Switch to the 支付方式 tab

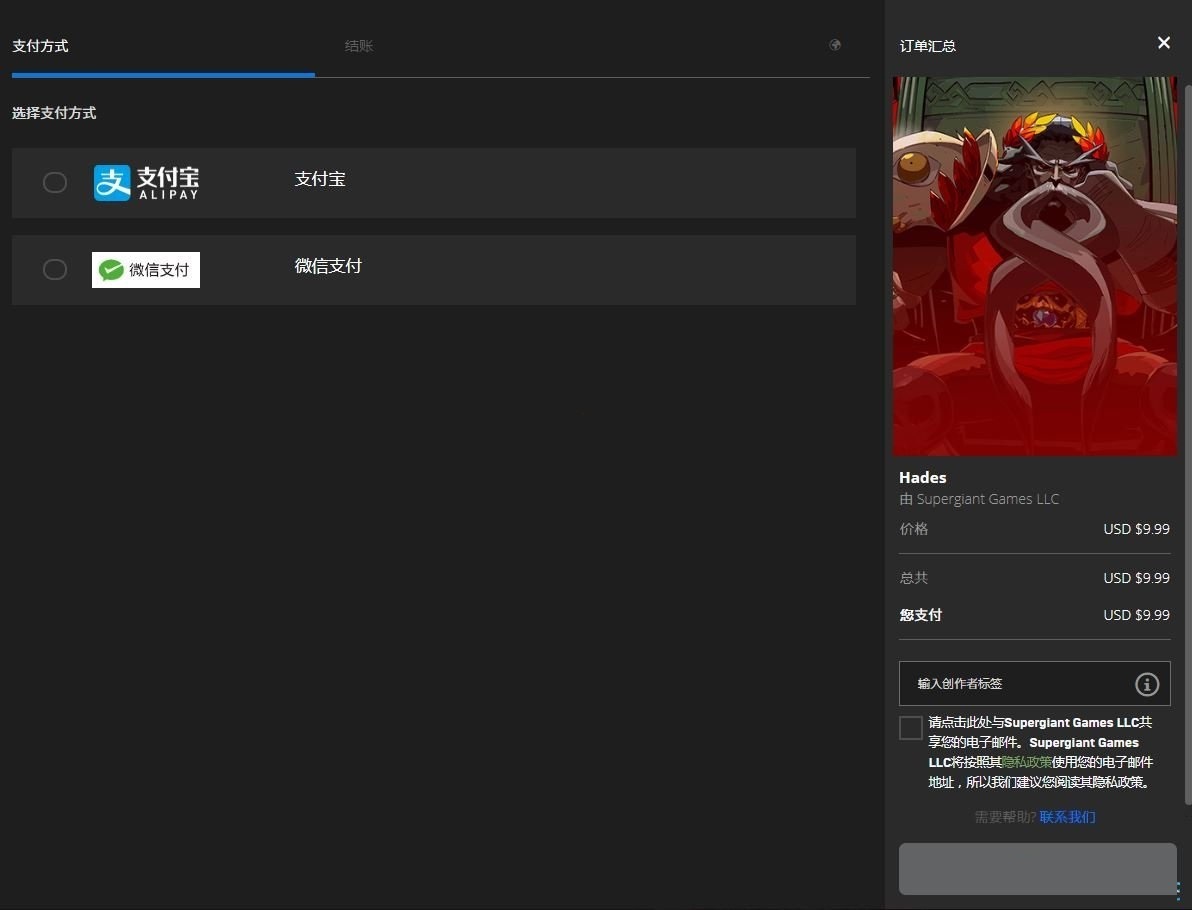tap(40, 46)
